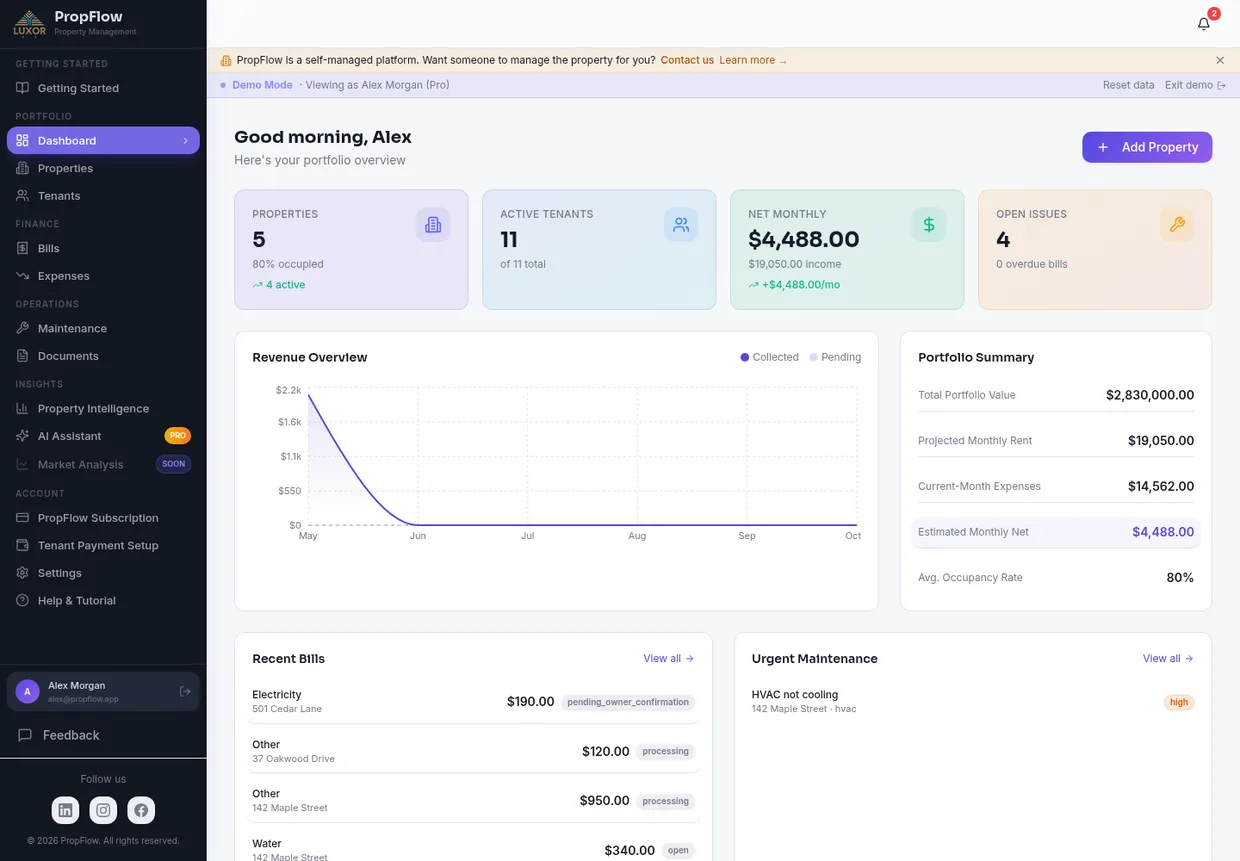View all urgent maintenance items
The height and width of the screenshot is (861, 1240).
point(1168,658)
